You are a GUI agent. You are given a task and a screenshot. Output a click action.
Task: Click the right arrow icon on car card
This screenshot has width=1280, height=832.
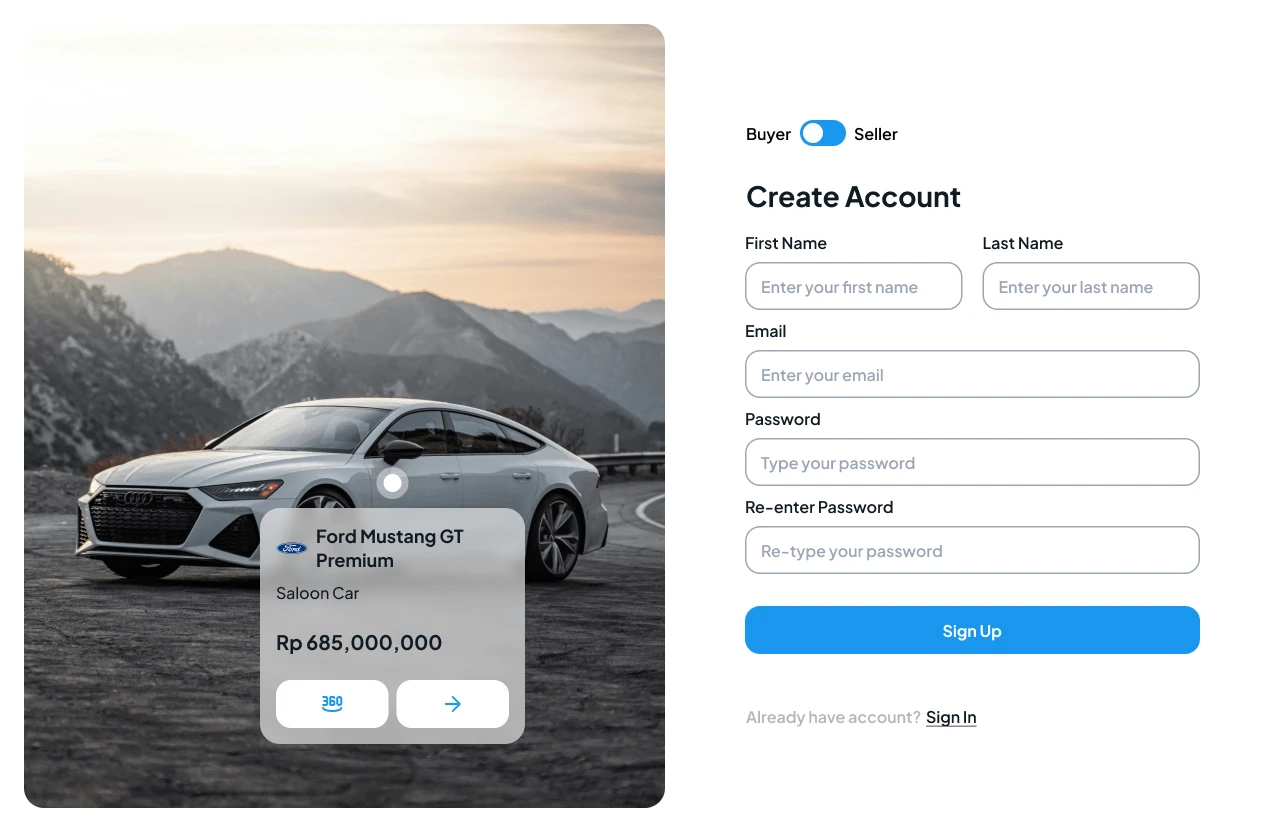pyautogui.click(x=453, y=704)
